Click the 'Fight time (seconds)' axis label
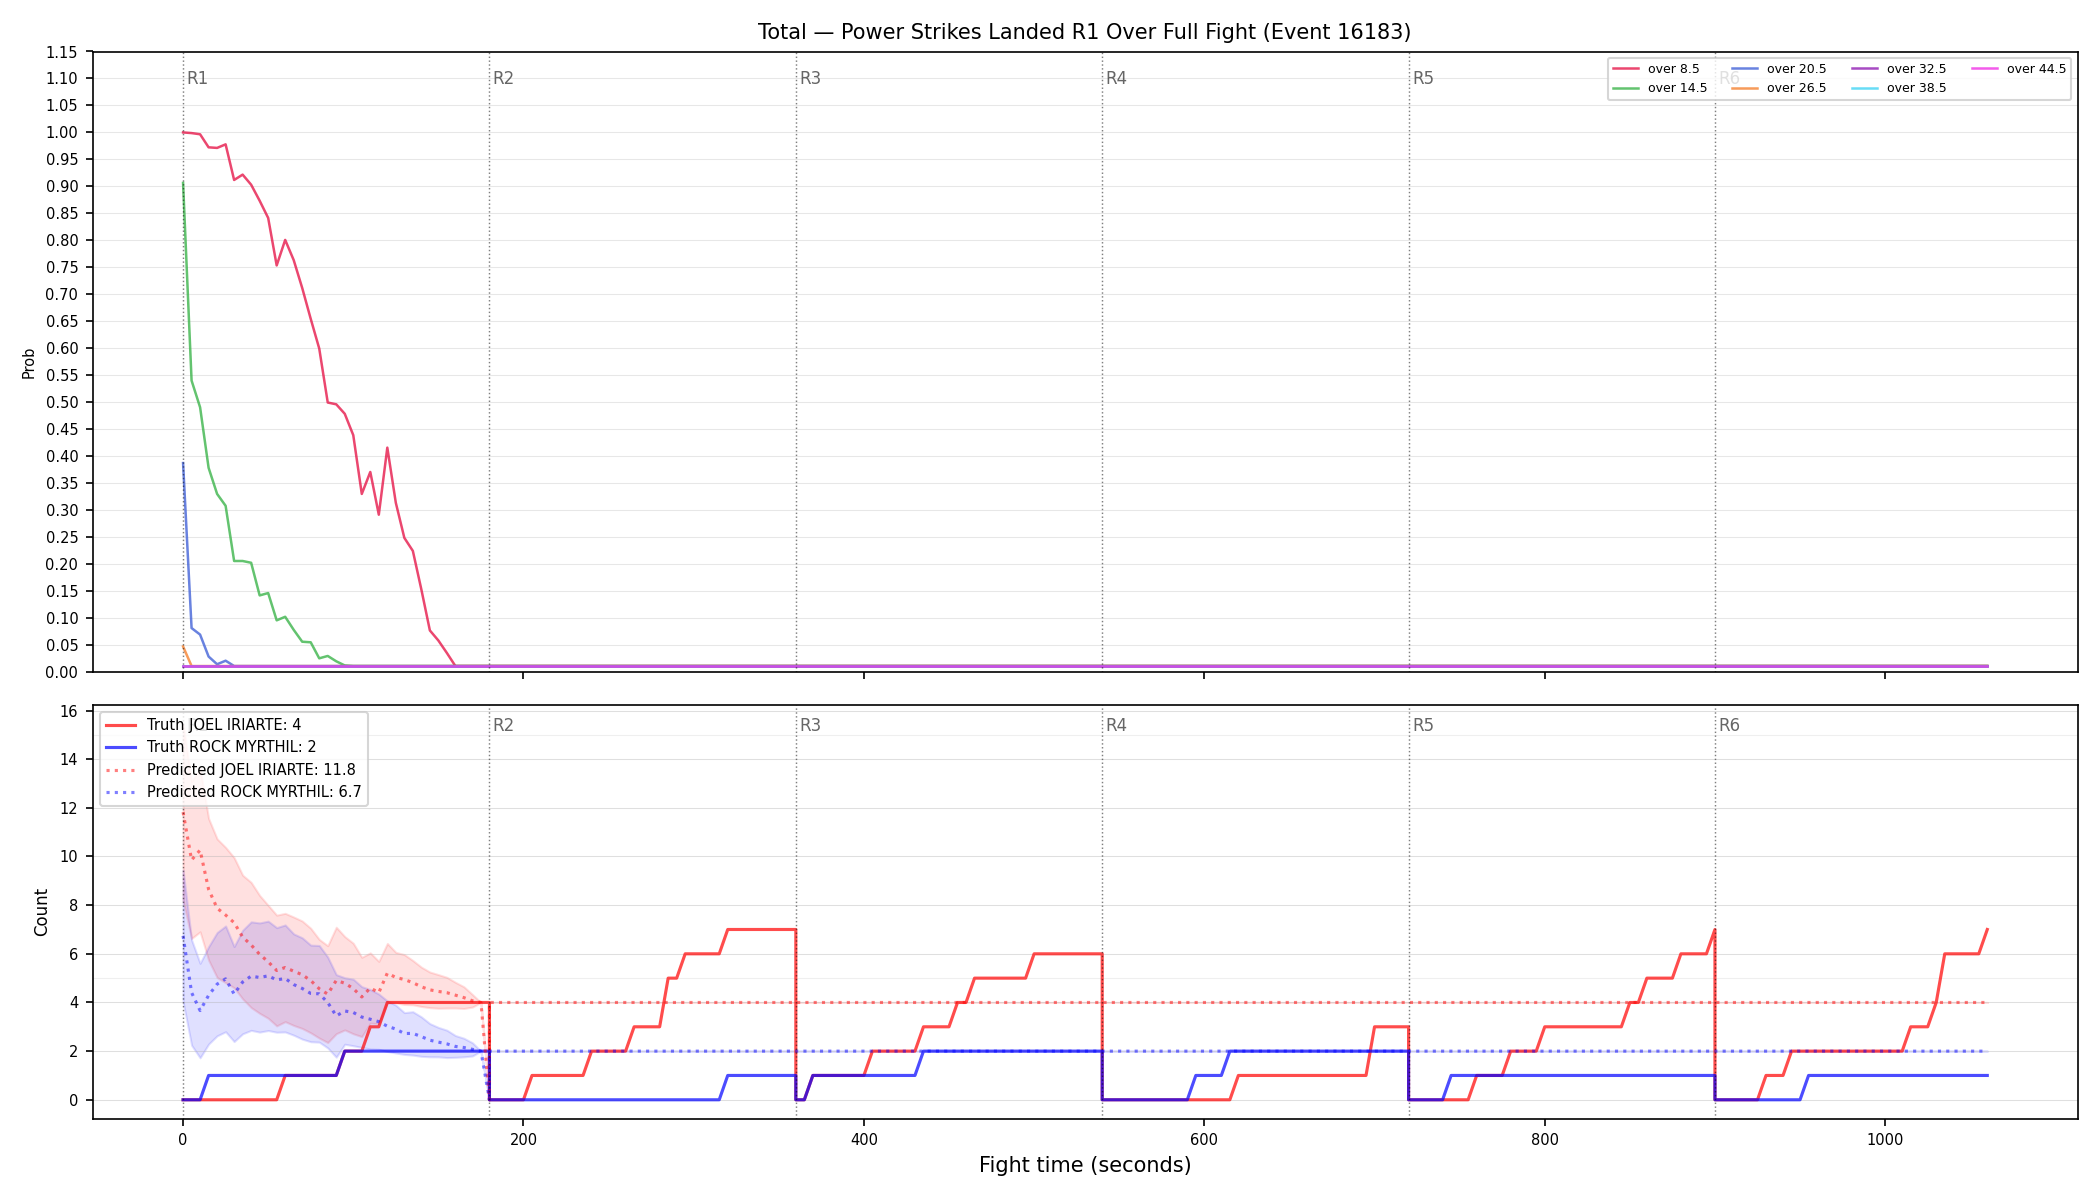 click(x=1085, y=1165)
